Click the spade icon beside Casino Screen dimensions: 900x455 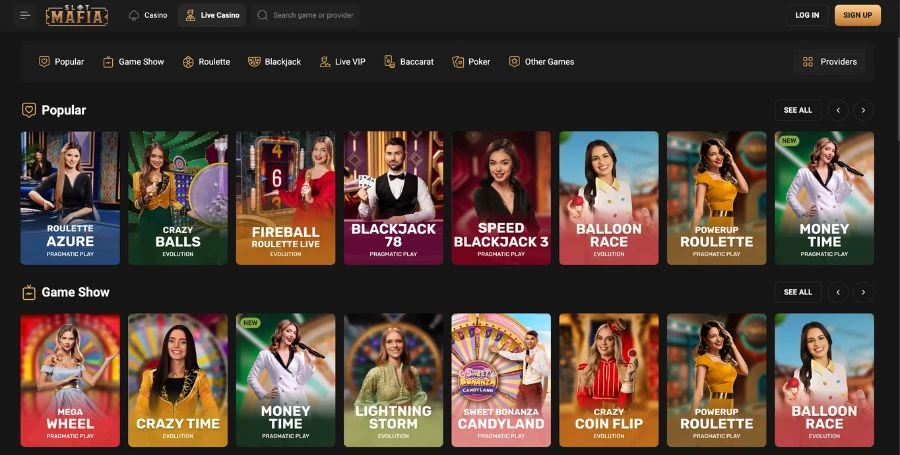[134, 15]
